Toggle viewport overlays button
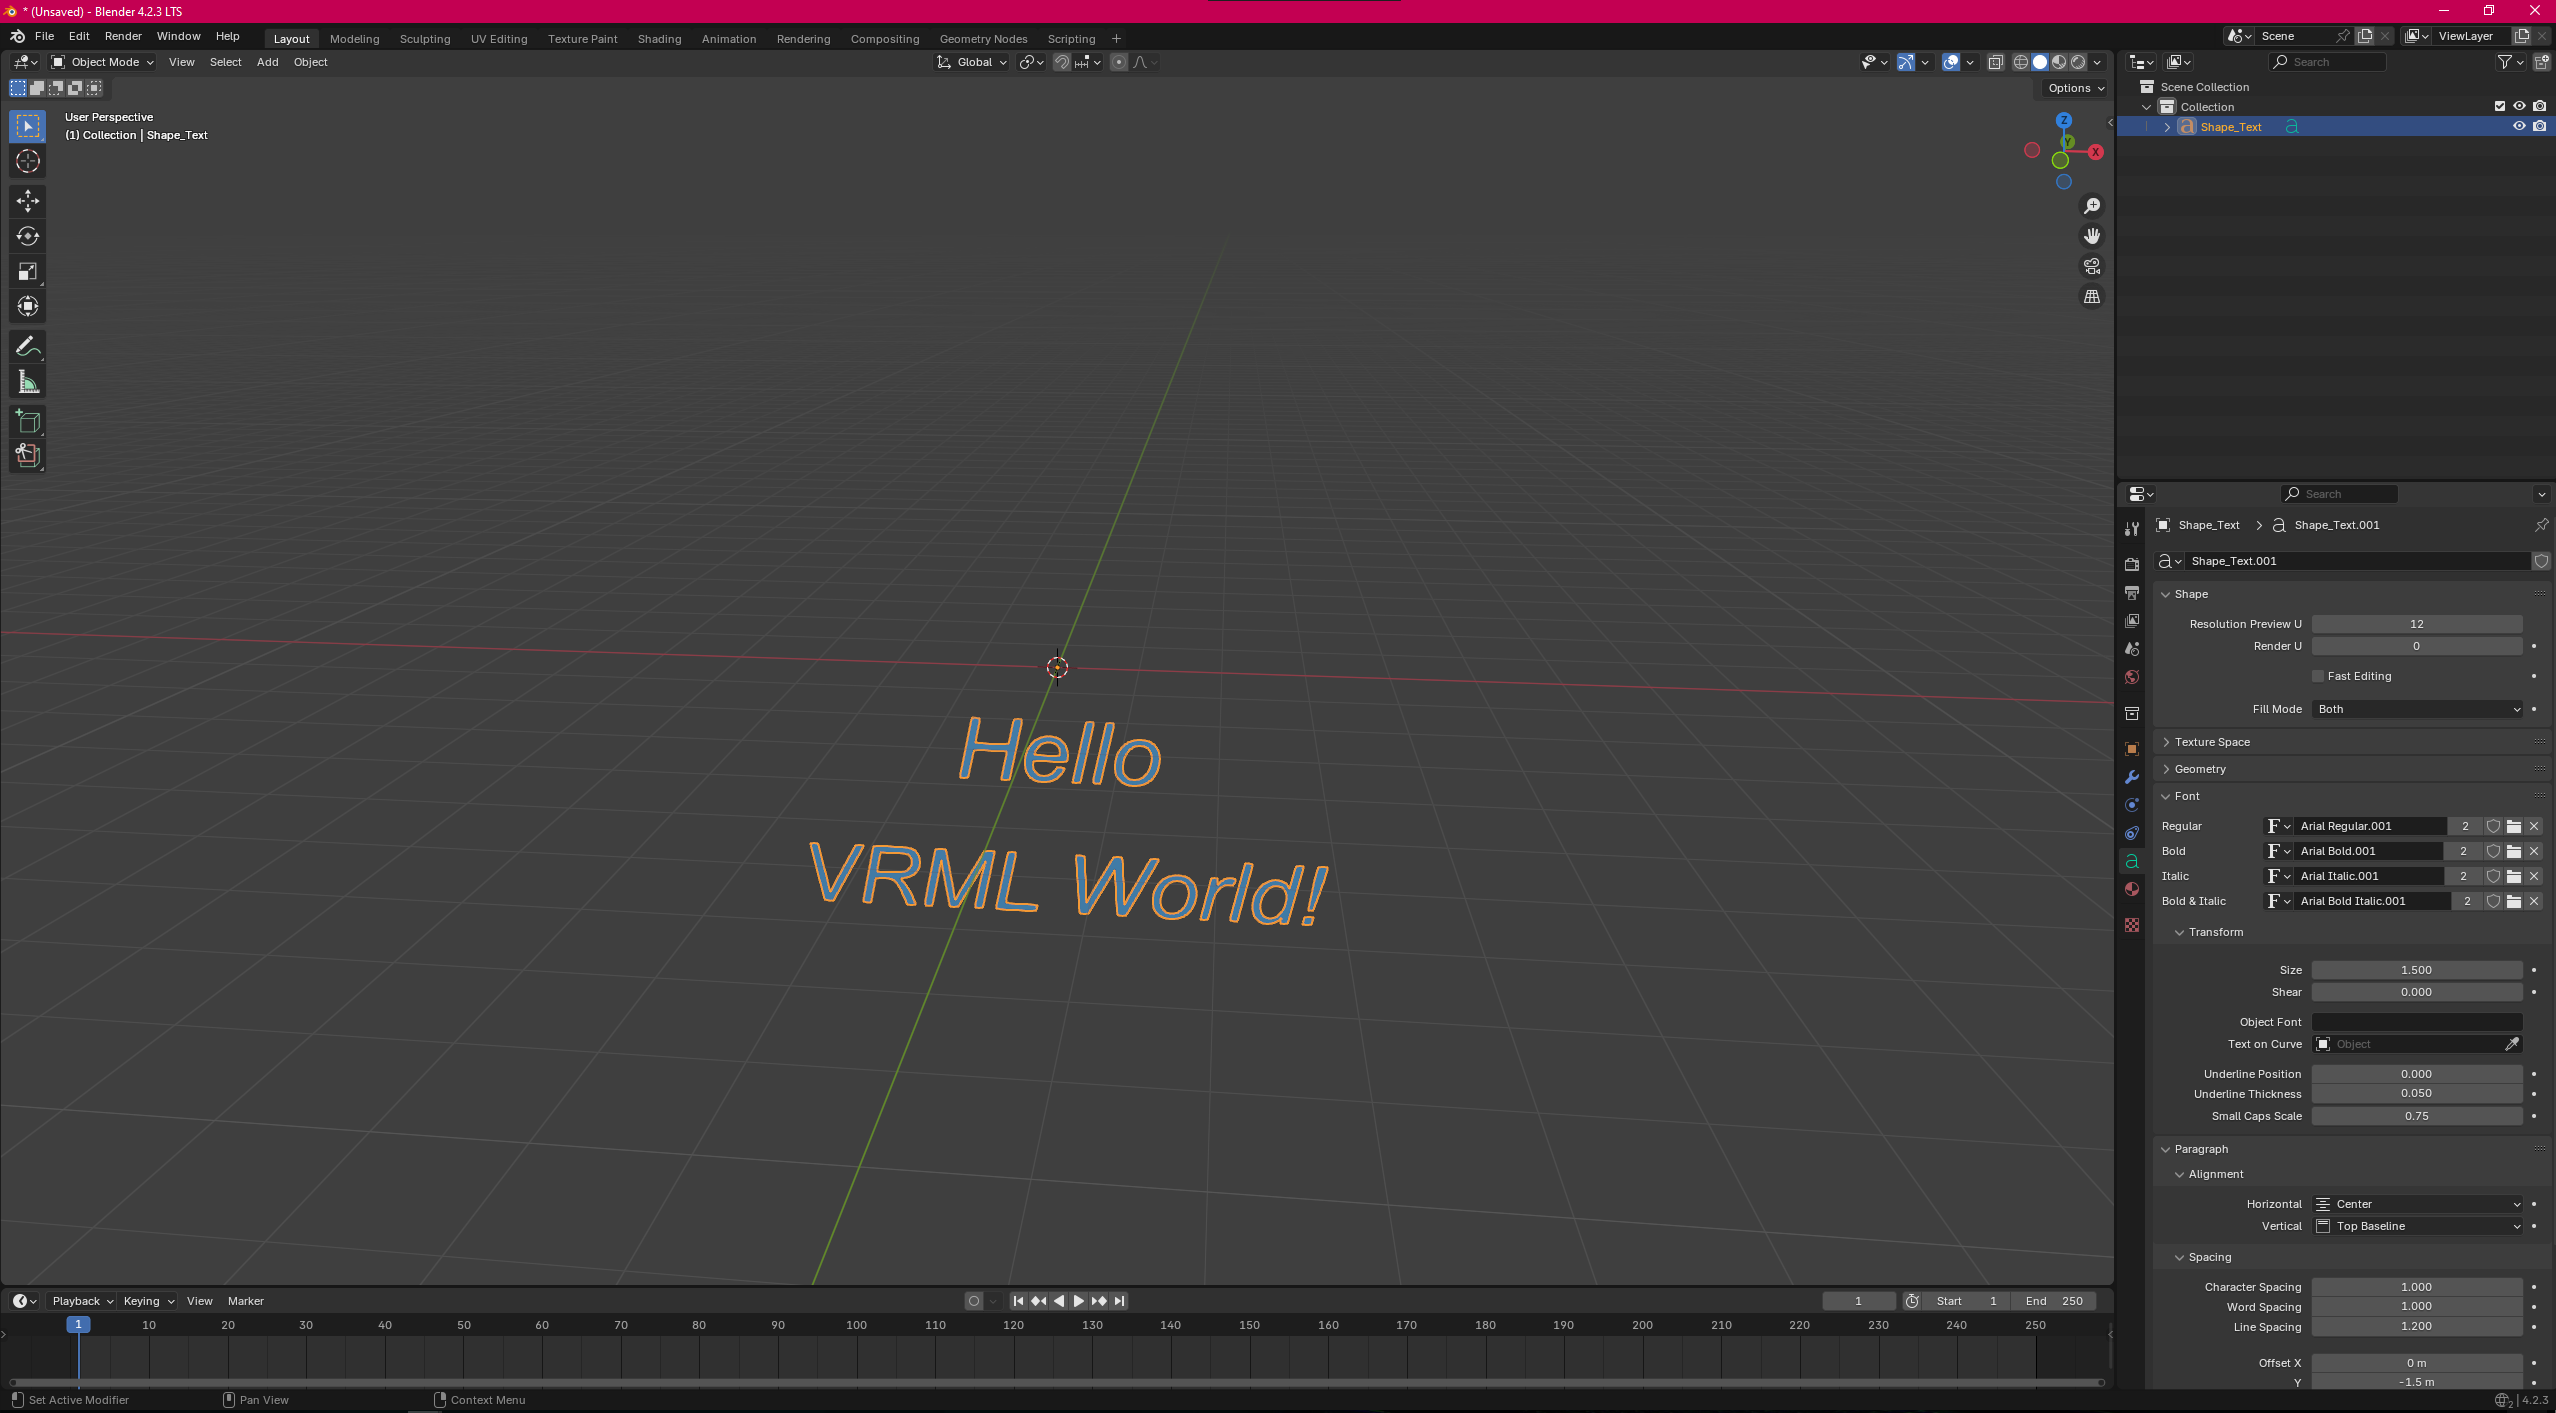The height and width of the screenshot is (1413, 2556). [x=1950, y=62]
